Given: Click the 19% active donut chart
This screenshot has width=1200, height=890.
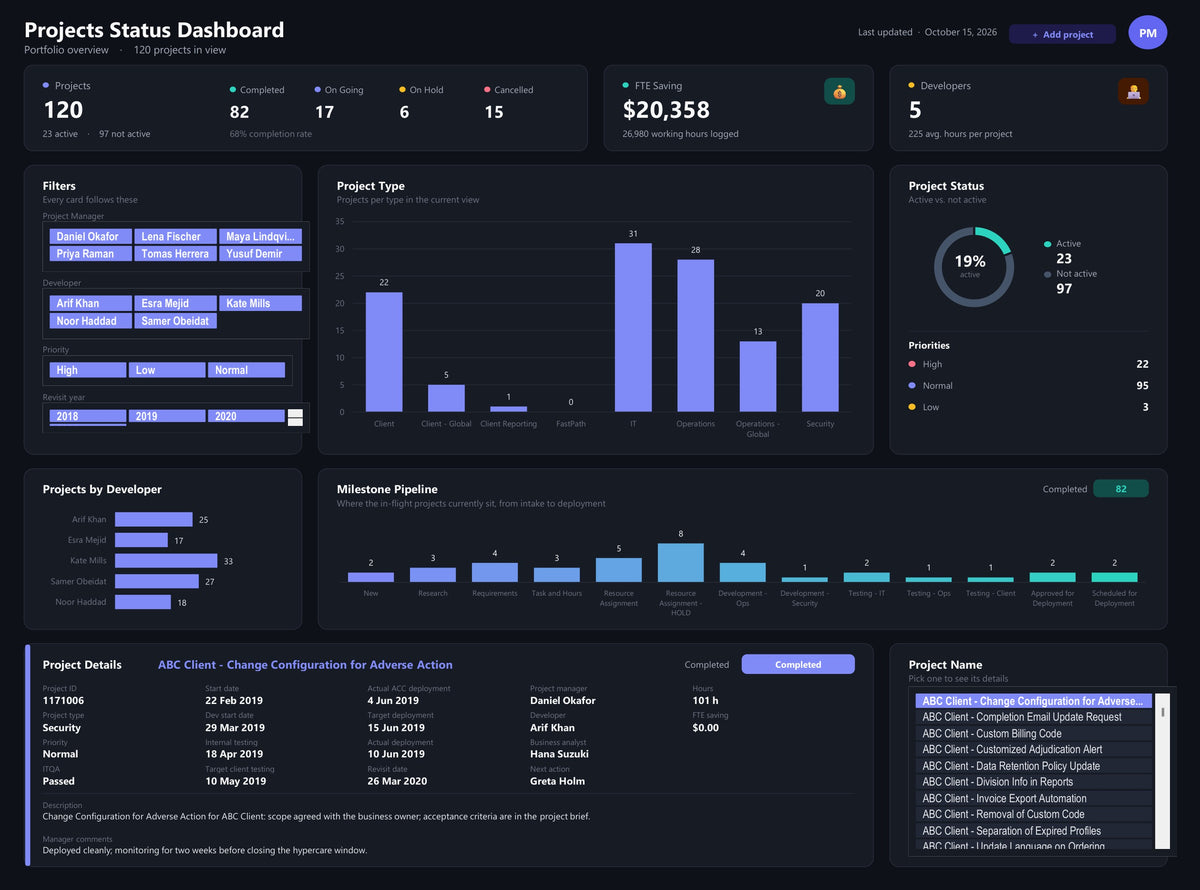Looking at the screenshot, I should tap(973, 266).
